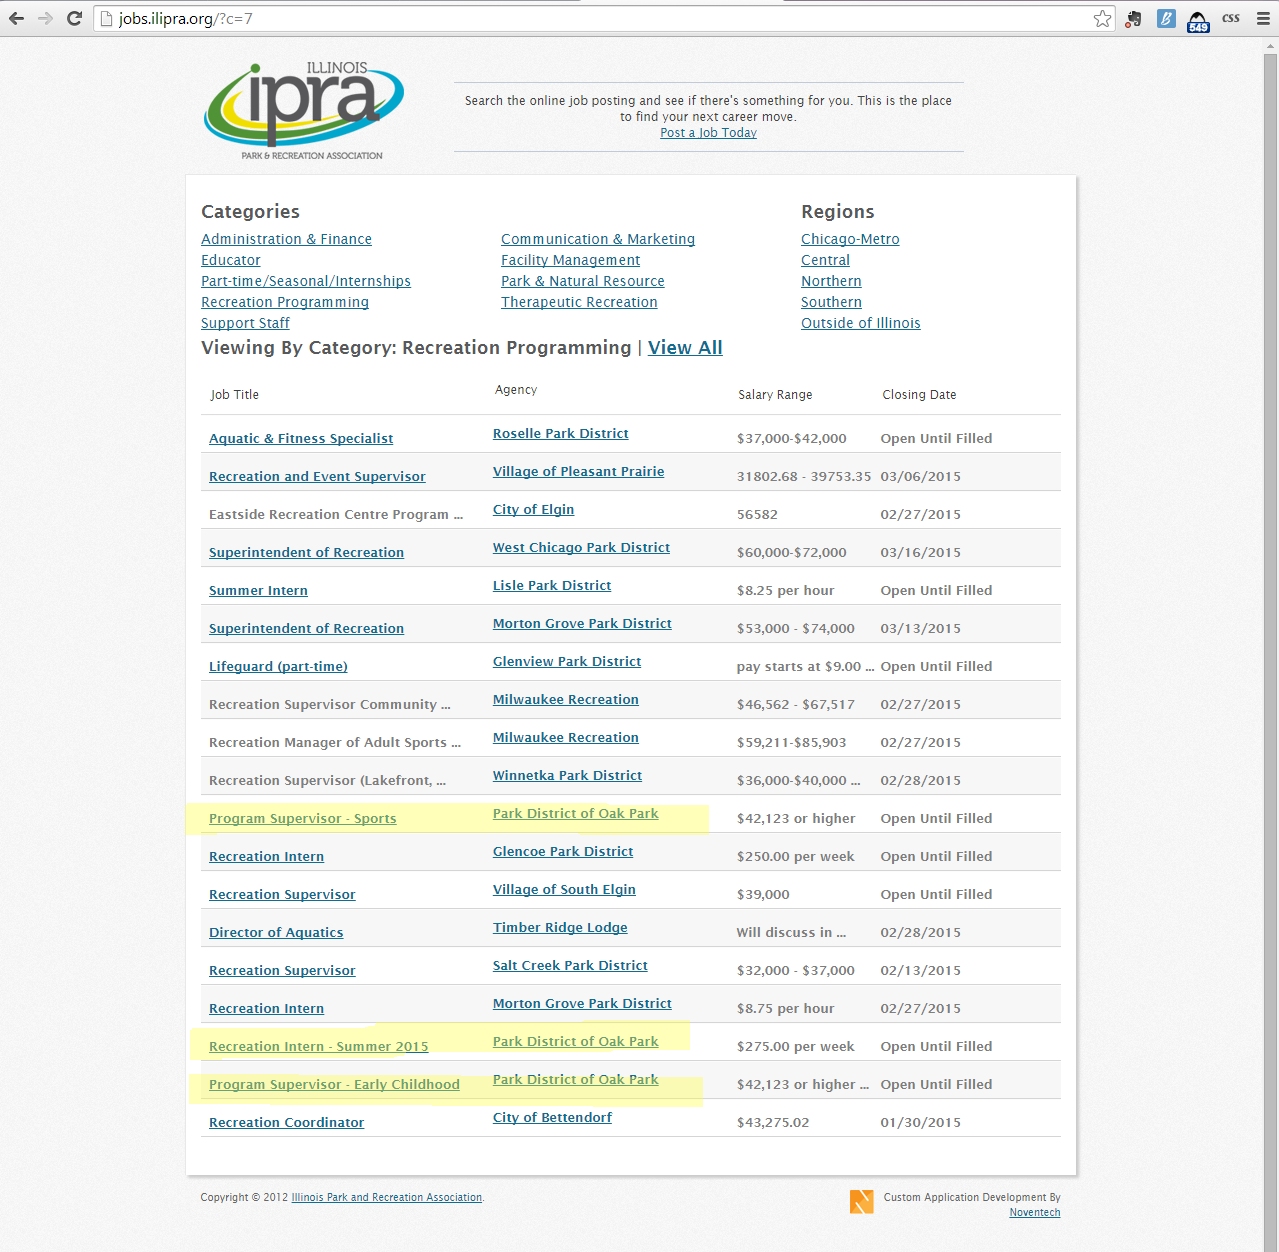The height and width of the screenshot is (1252, 1279).
Task: Open Village of South Elgin agency
Action: click(564, 889)
